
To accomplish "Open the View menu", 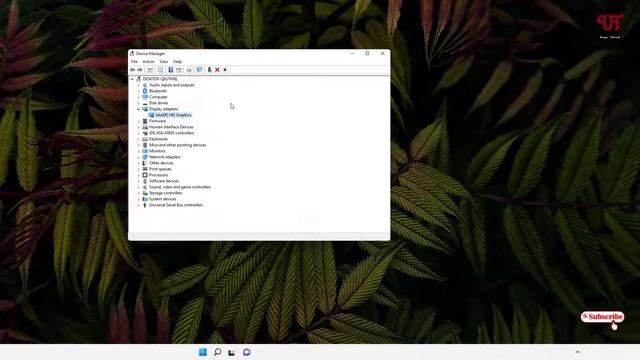I will [x=163, y=62].
